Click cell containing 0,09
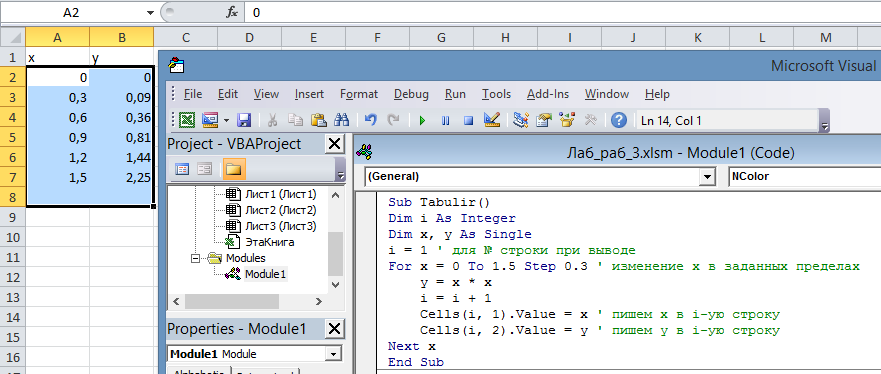 pyautogui.click(x=121, y=98)
